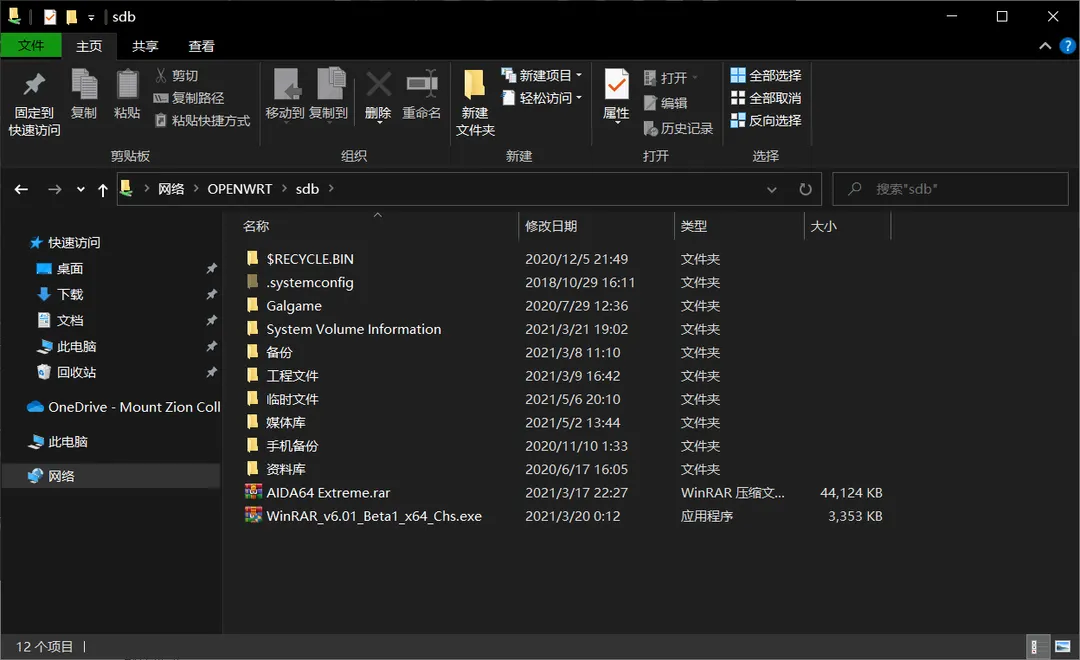Click History (历史记录) in ribbon
Screen dimensions: 1080x660
point(678,128)
